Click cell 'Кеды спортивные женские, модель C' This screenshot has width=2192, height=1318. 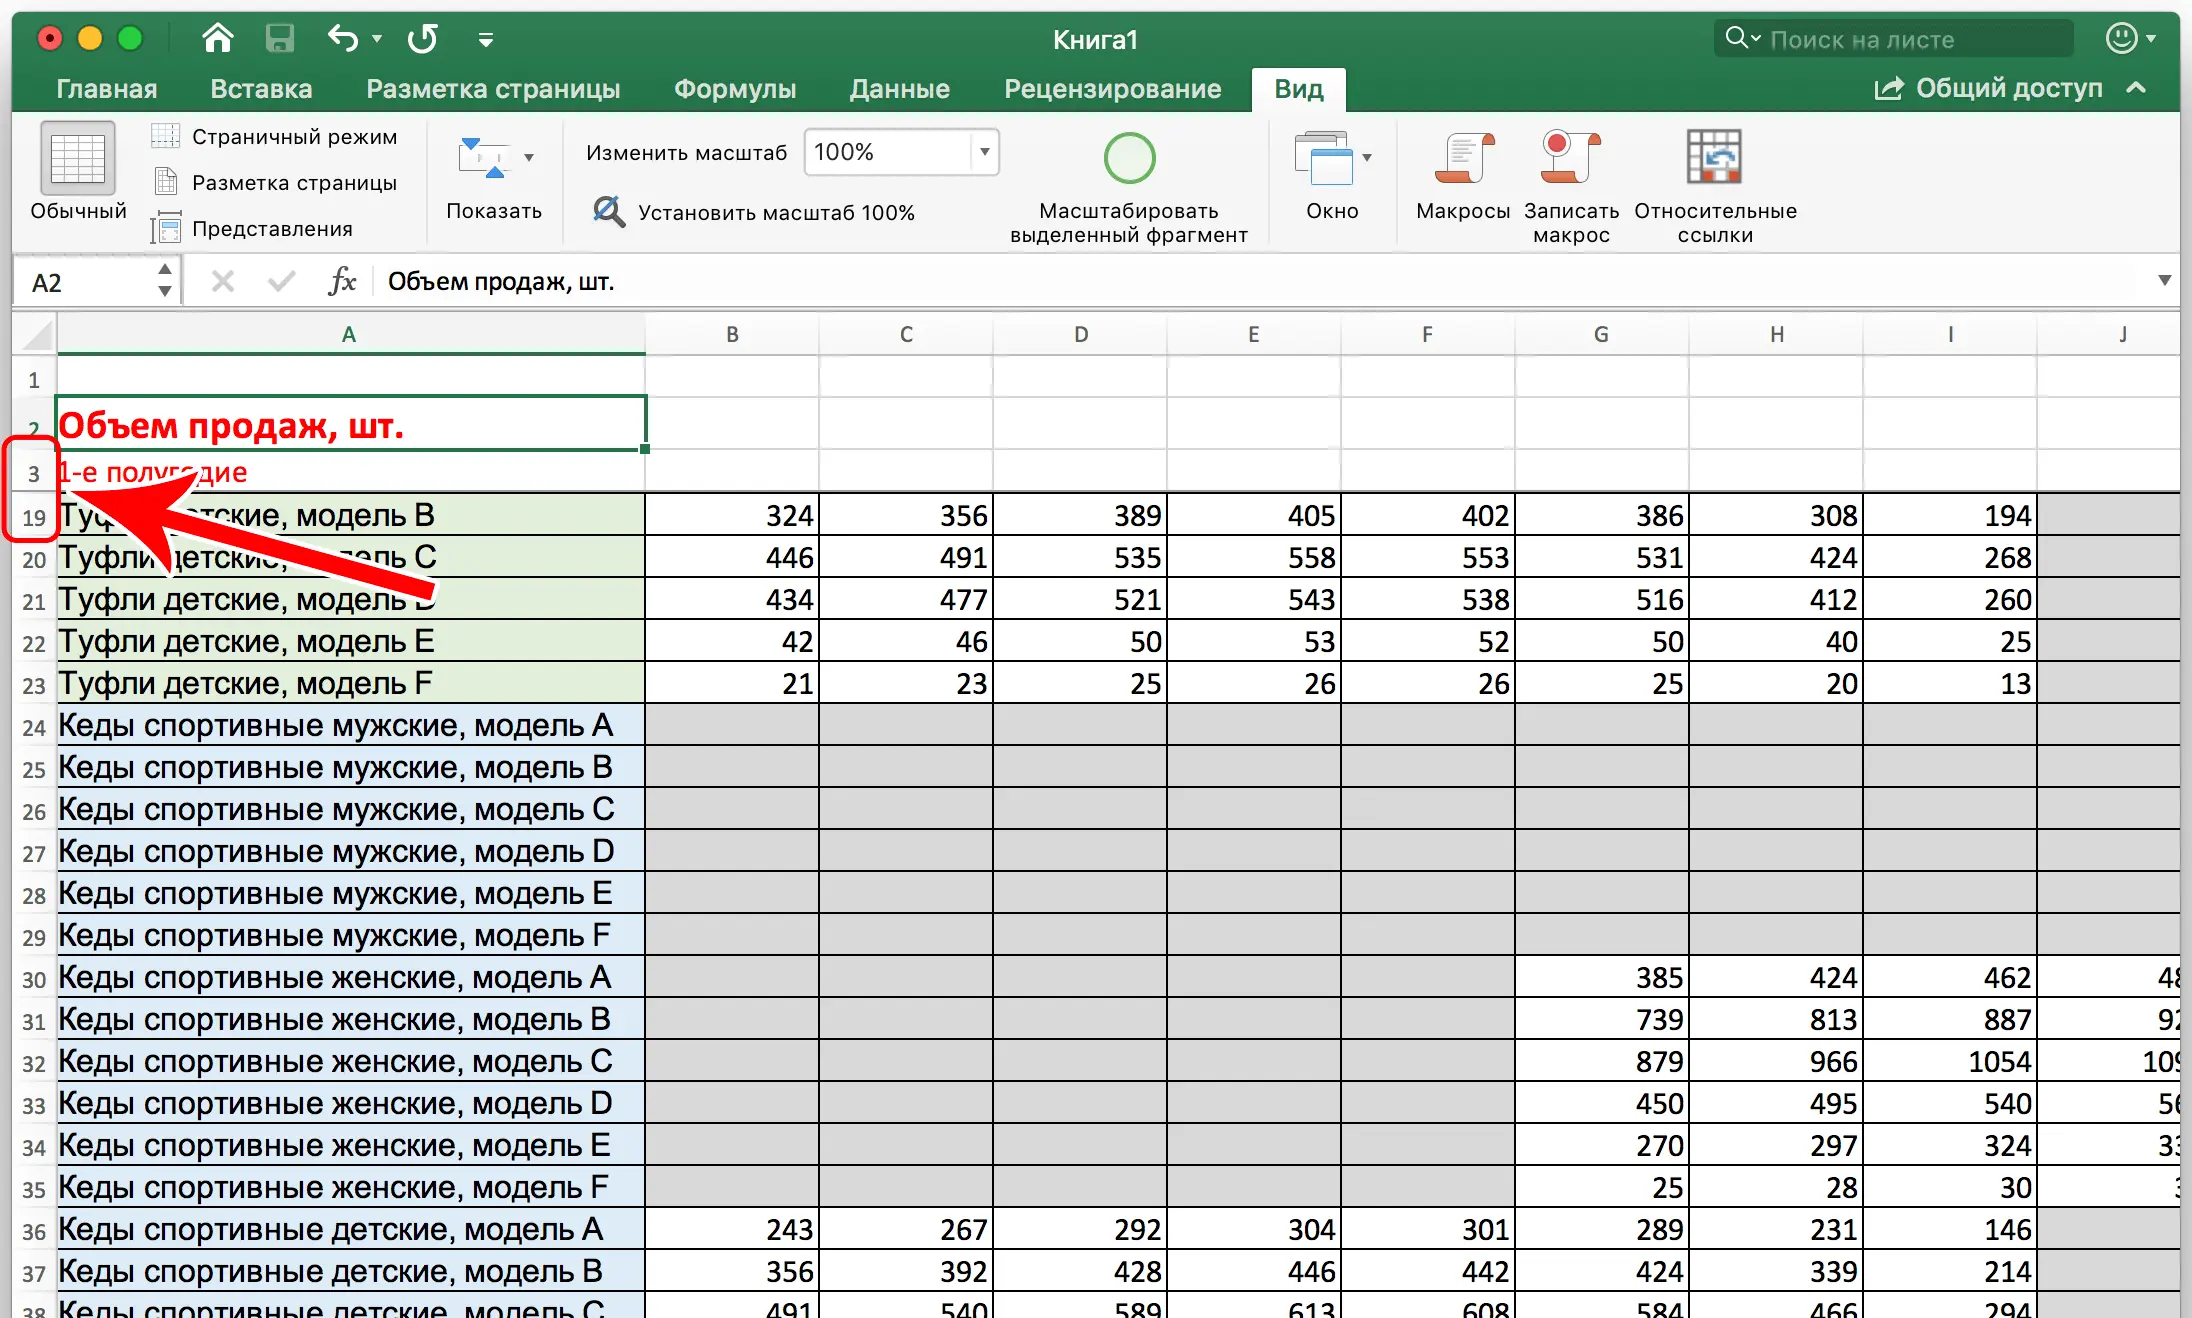pos(351,1061)
